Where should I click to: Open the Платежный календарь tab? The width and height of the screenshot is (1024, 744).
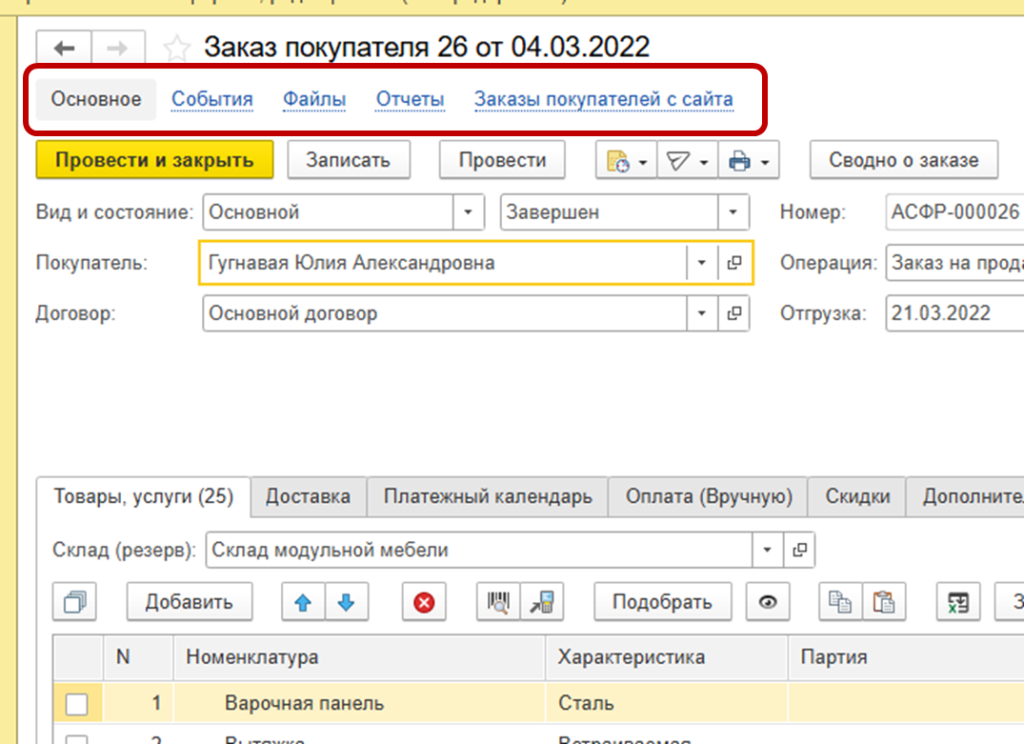pos(487,497)
